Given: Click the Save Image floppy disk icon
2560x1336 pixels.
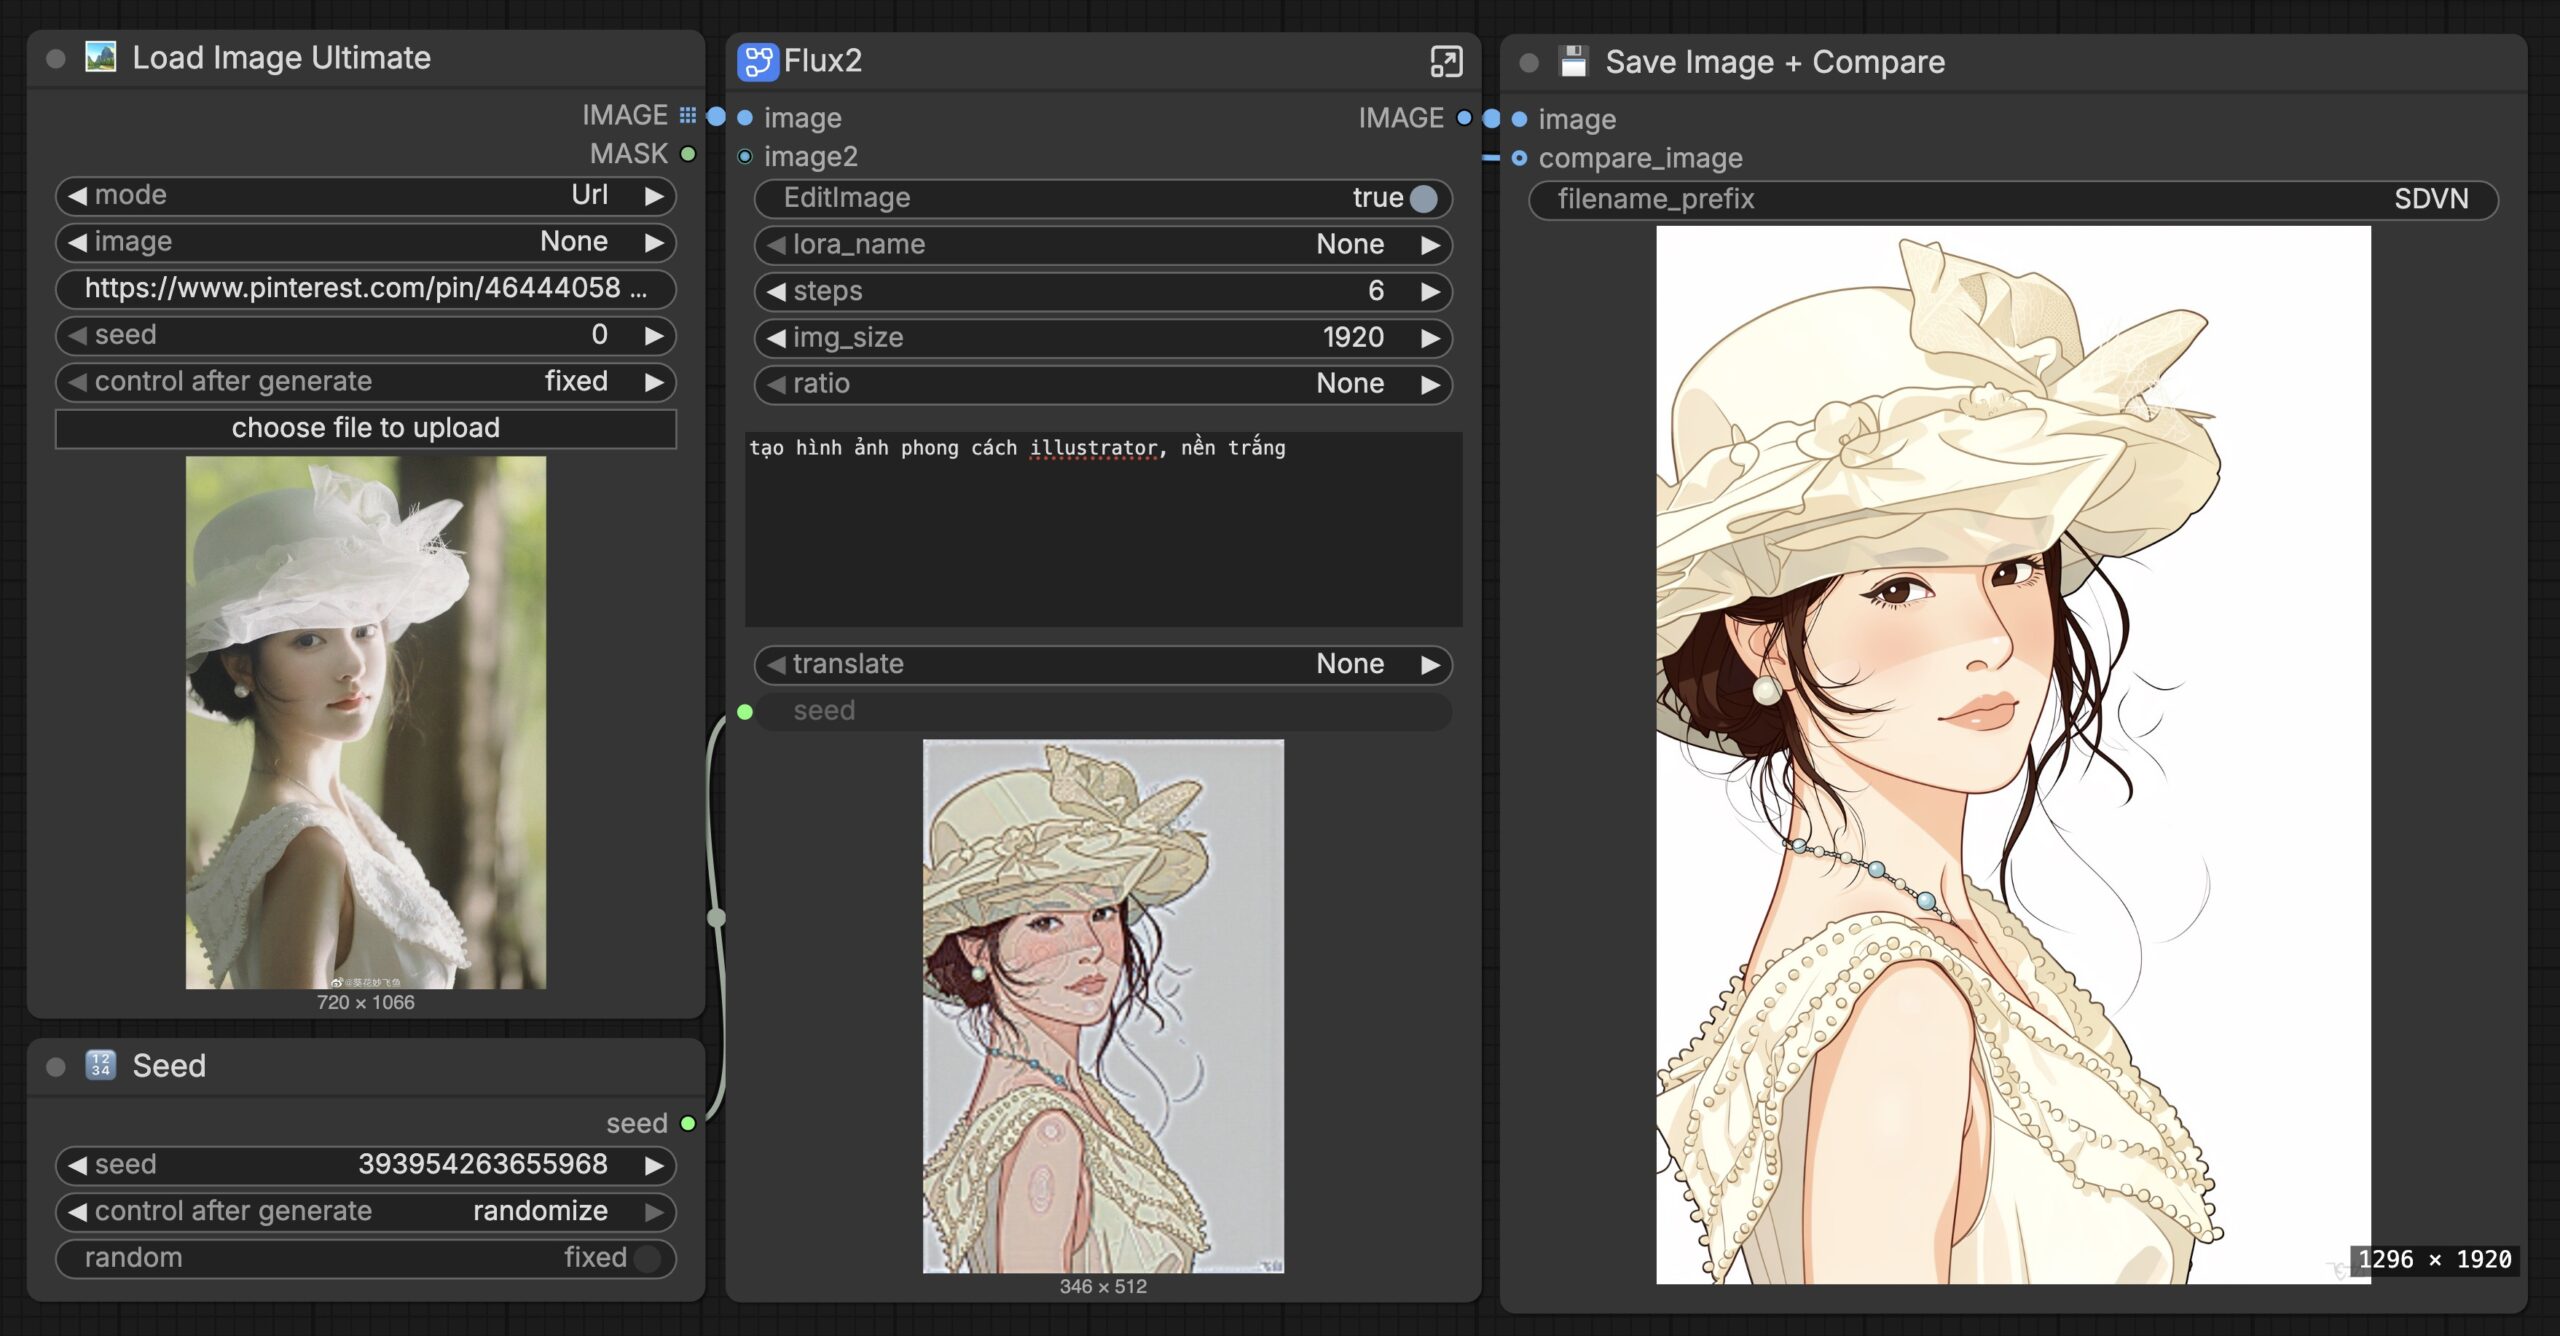Looking at the screenshot, I should 1573,61.
